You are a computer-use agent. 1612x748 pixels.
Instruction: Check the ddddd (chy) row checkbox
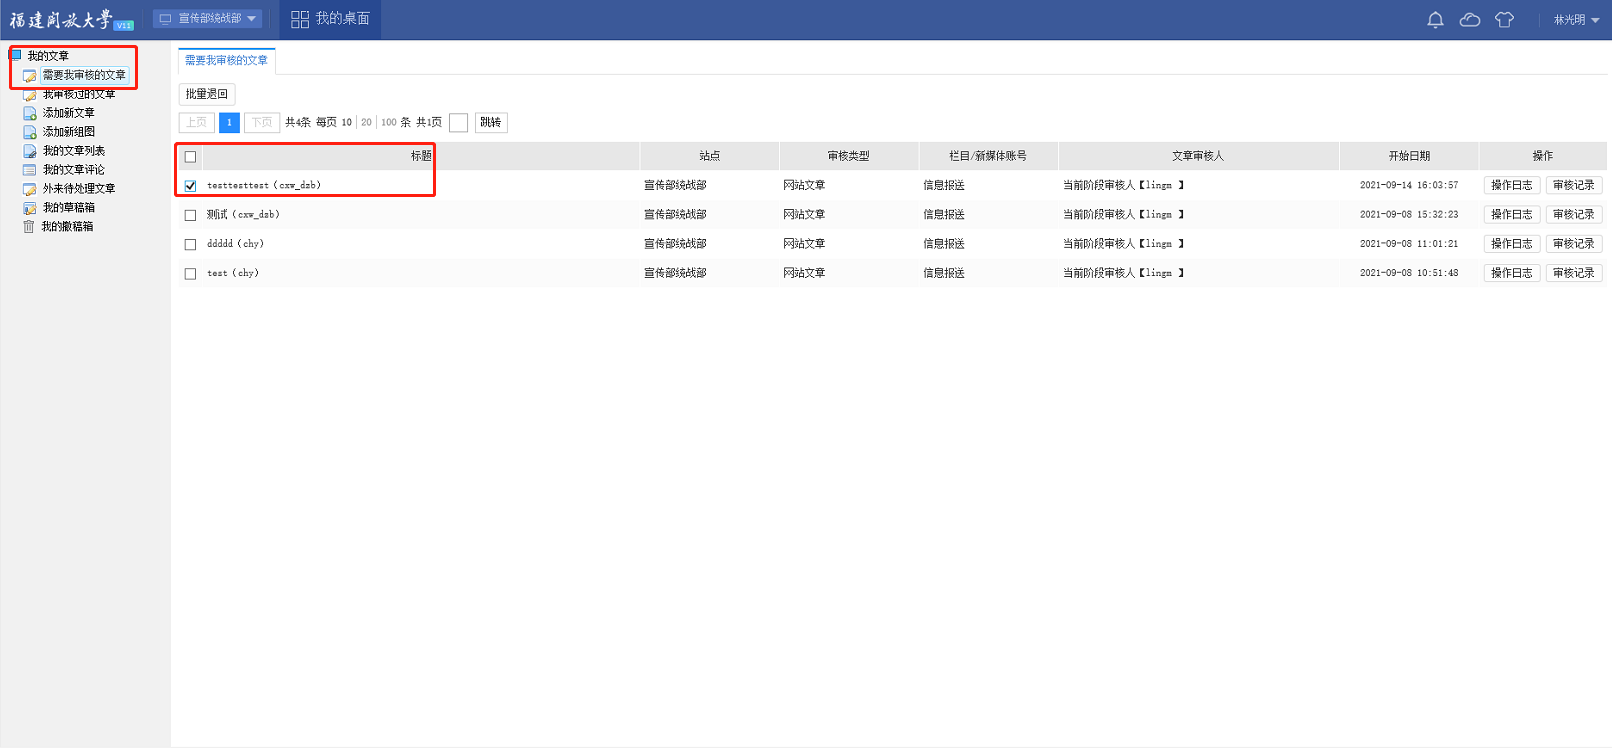(190, 244)
